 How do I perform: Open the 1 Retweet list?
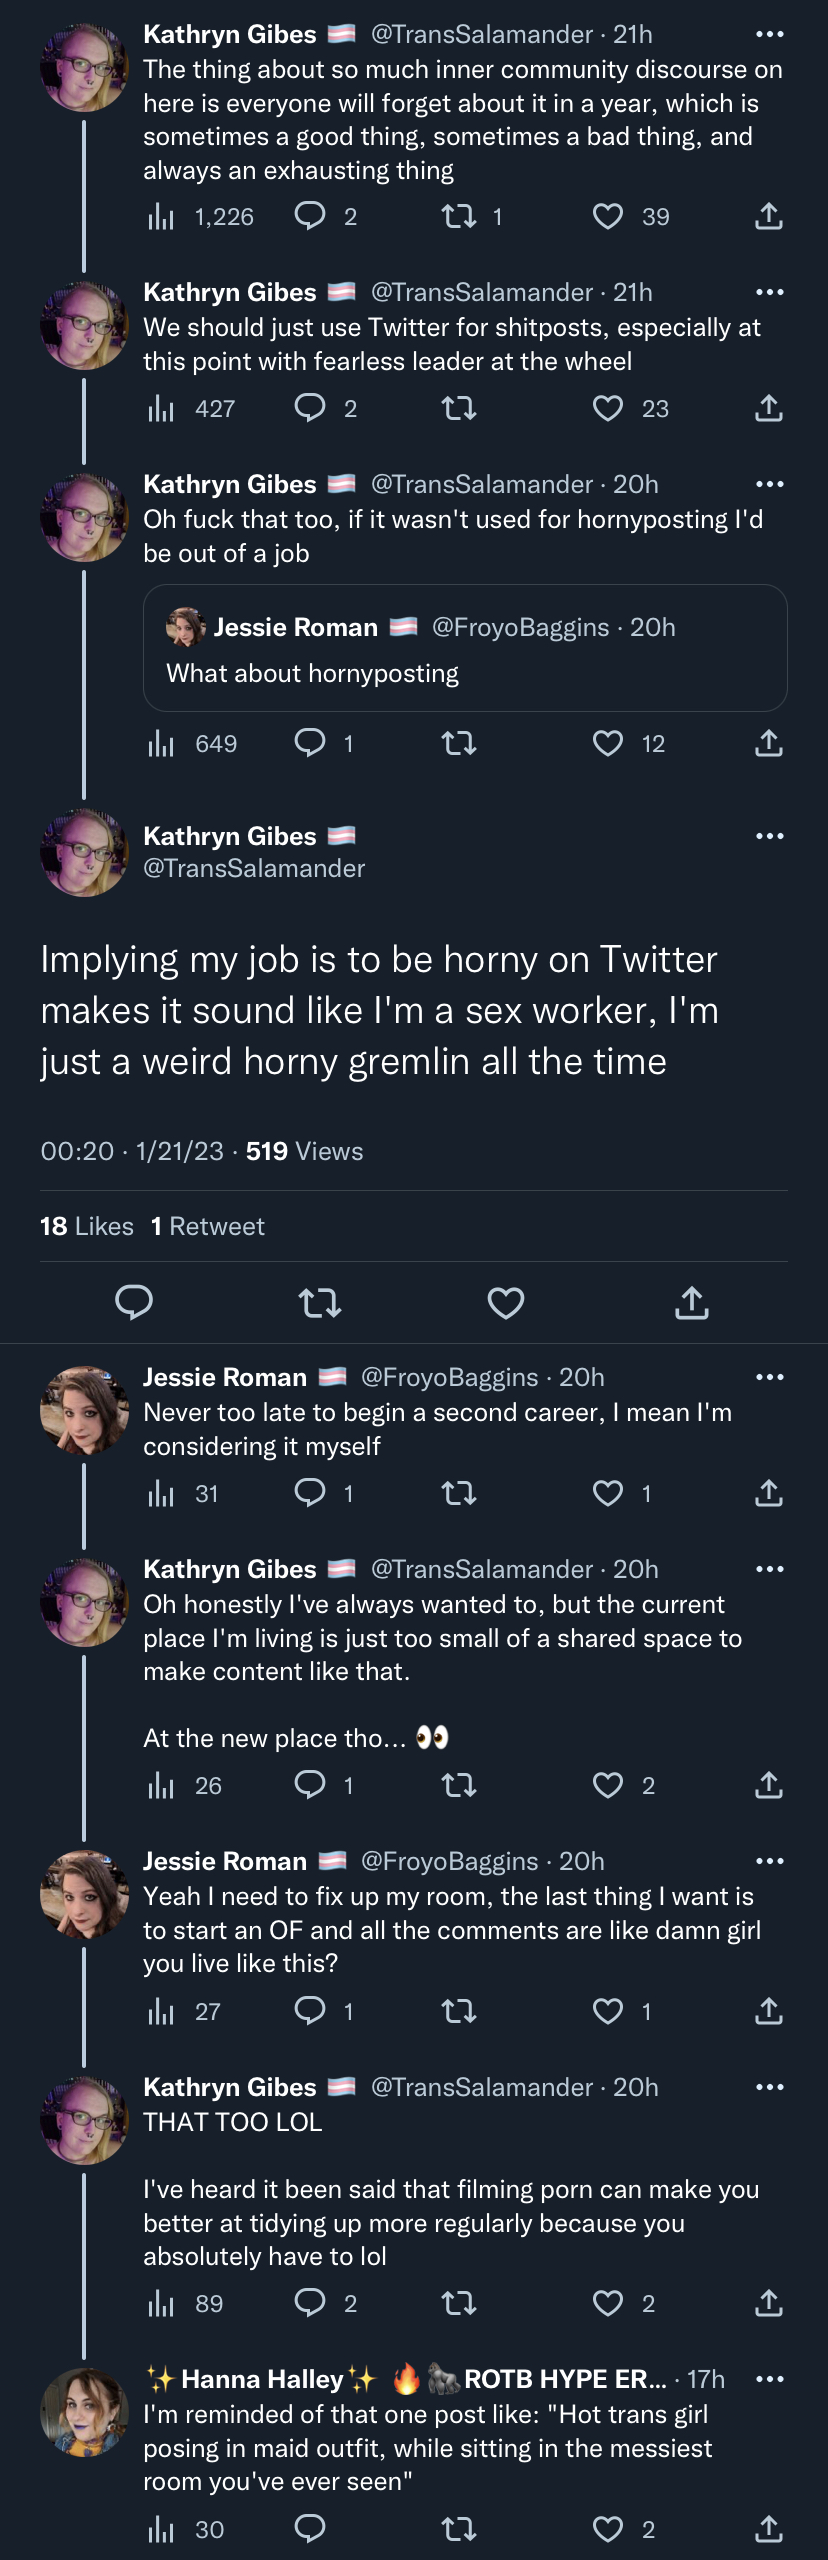(208, 1226)
